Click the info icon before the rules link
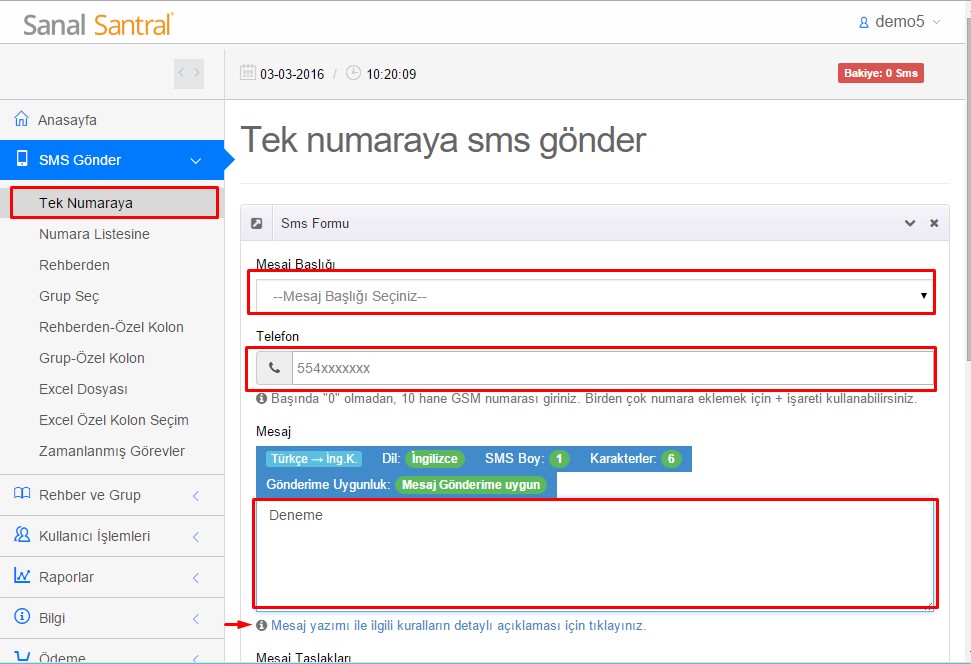The image size is (971, 664). pyautogui.click(x=262, y=626)
